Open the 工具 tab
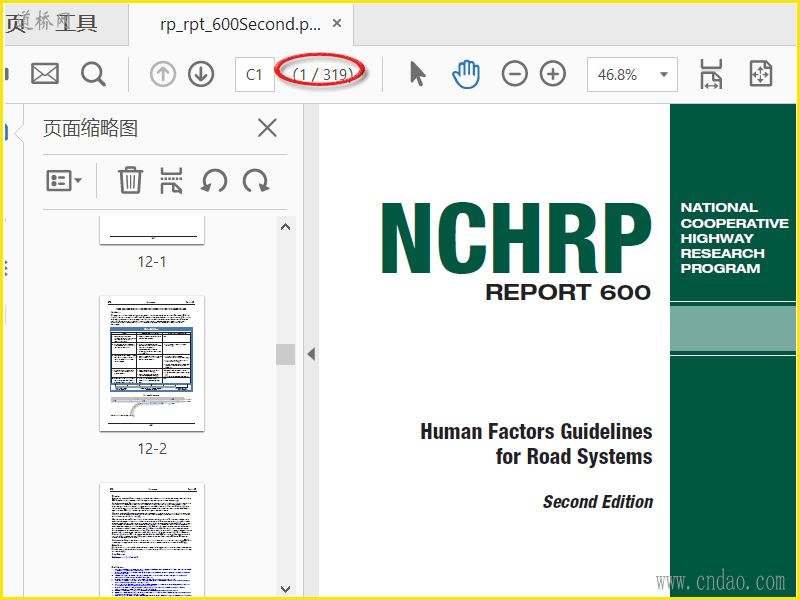Image resolution: width=800 pixels, height=600 pixels. pyautogui.click(x=76, y=23)
